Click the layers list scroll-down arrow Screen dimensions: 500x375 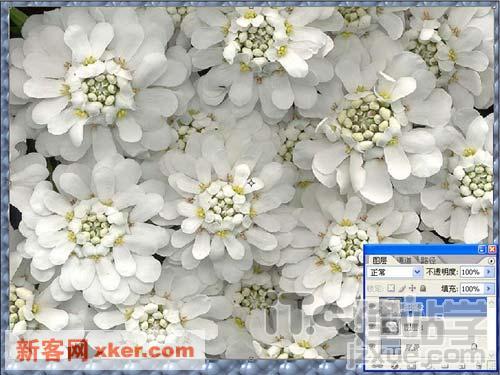click(491, 356)
